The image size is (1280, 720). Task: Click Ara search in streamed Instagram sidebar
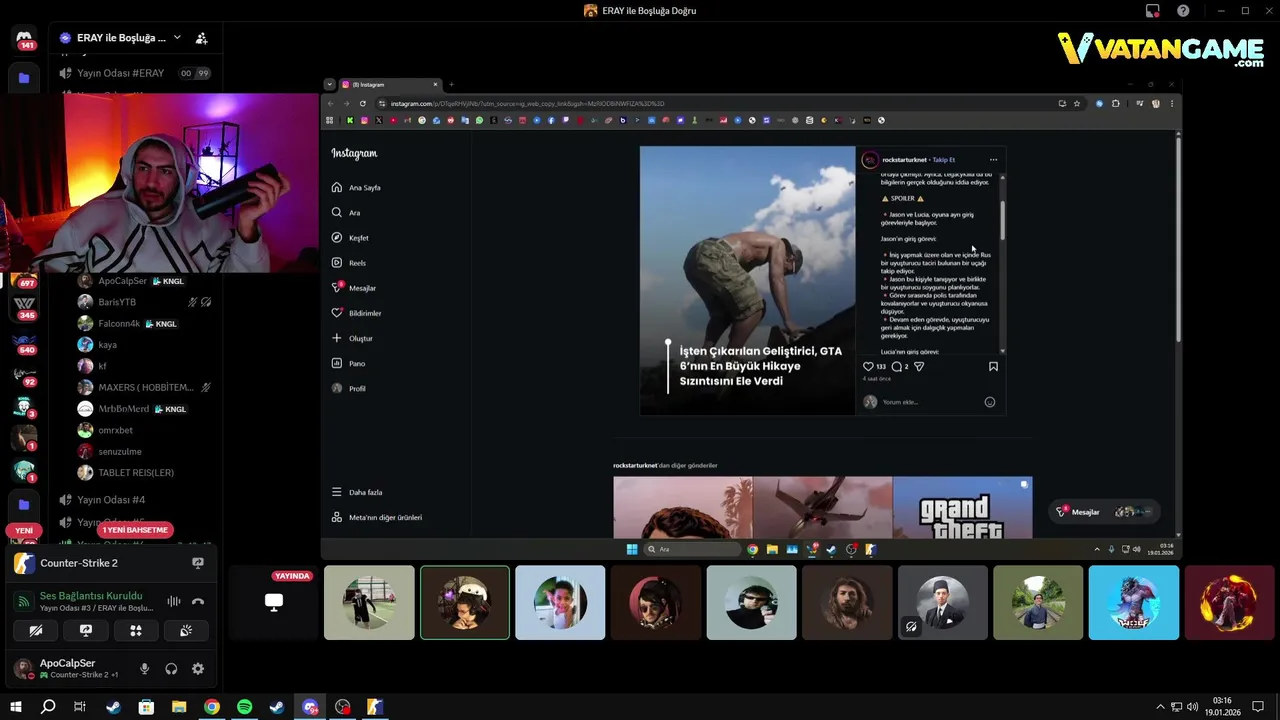point(346,212)
